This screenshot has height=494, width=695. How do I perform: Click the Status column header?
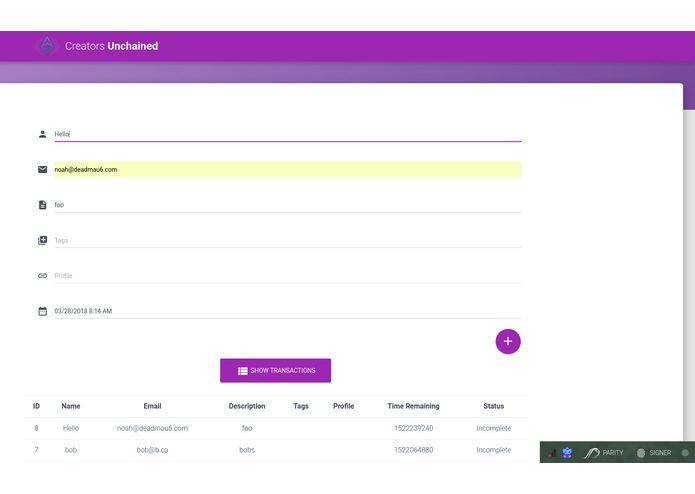(494, 406)
